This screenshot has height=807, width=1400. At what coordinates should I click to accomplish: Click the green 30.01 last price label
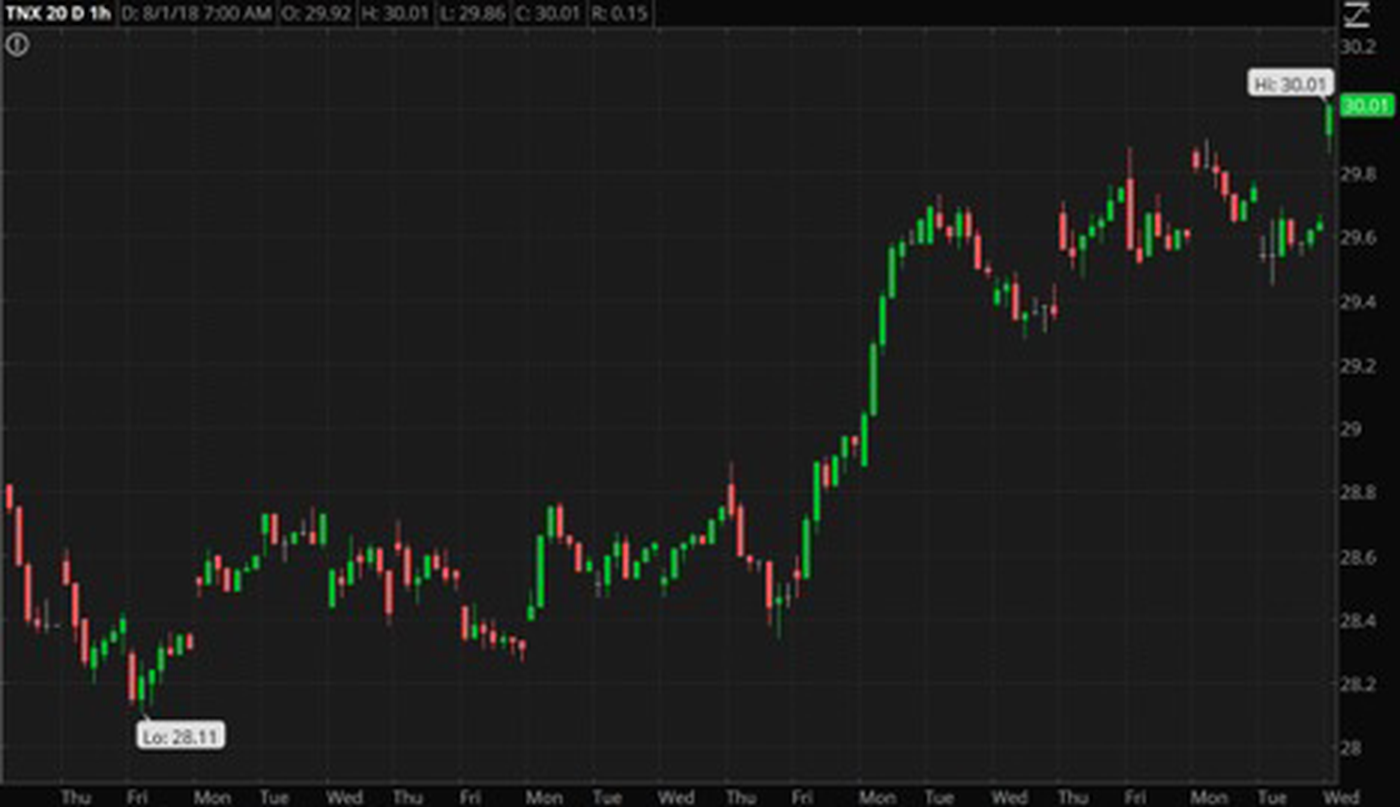coord(1365,106)
